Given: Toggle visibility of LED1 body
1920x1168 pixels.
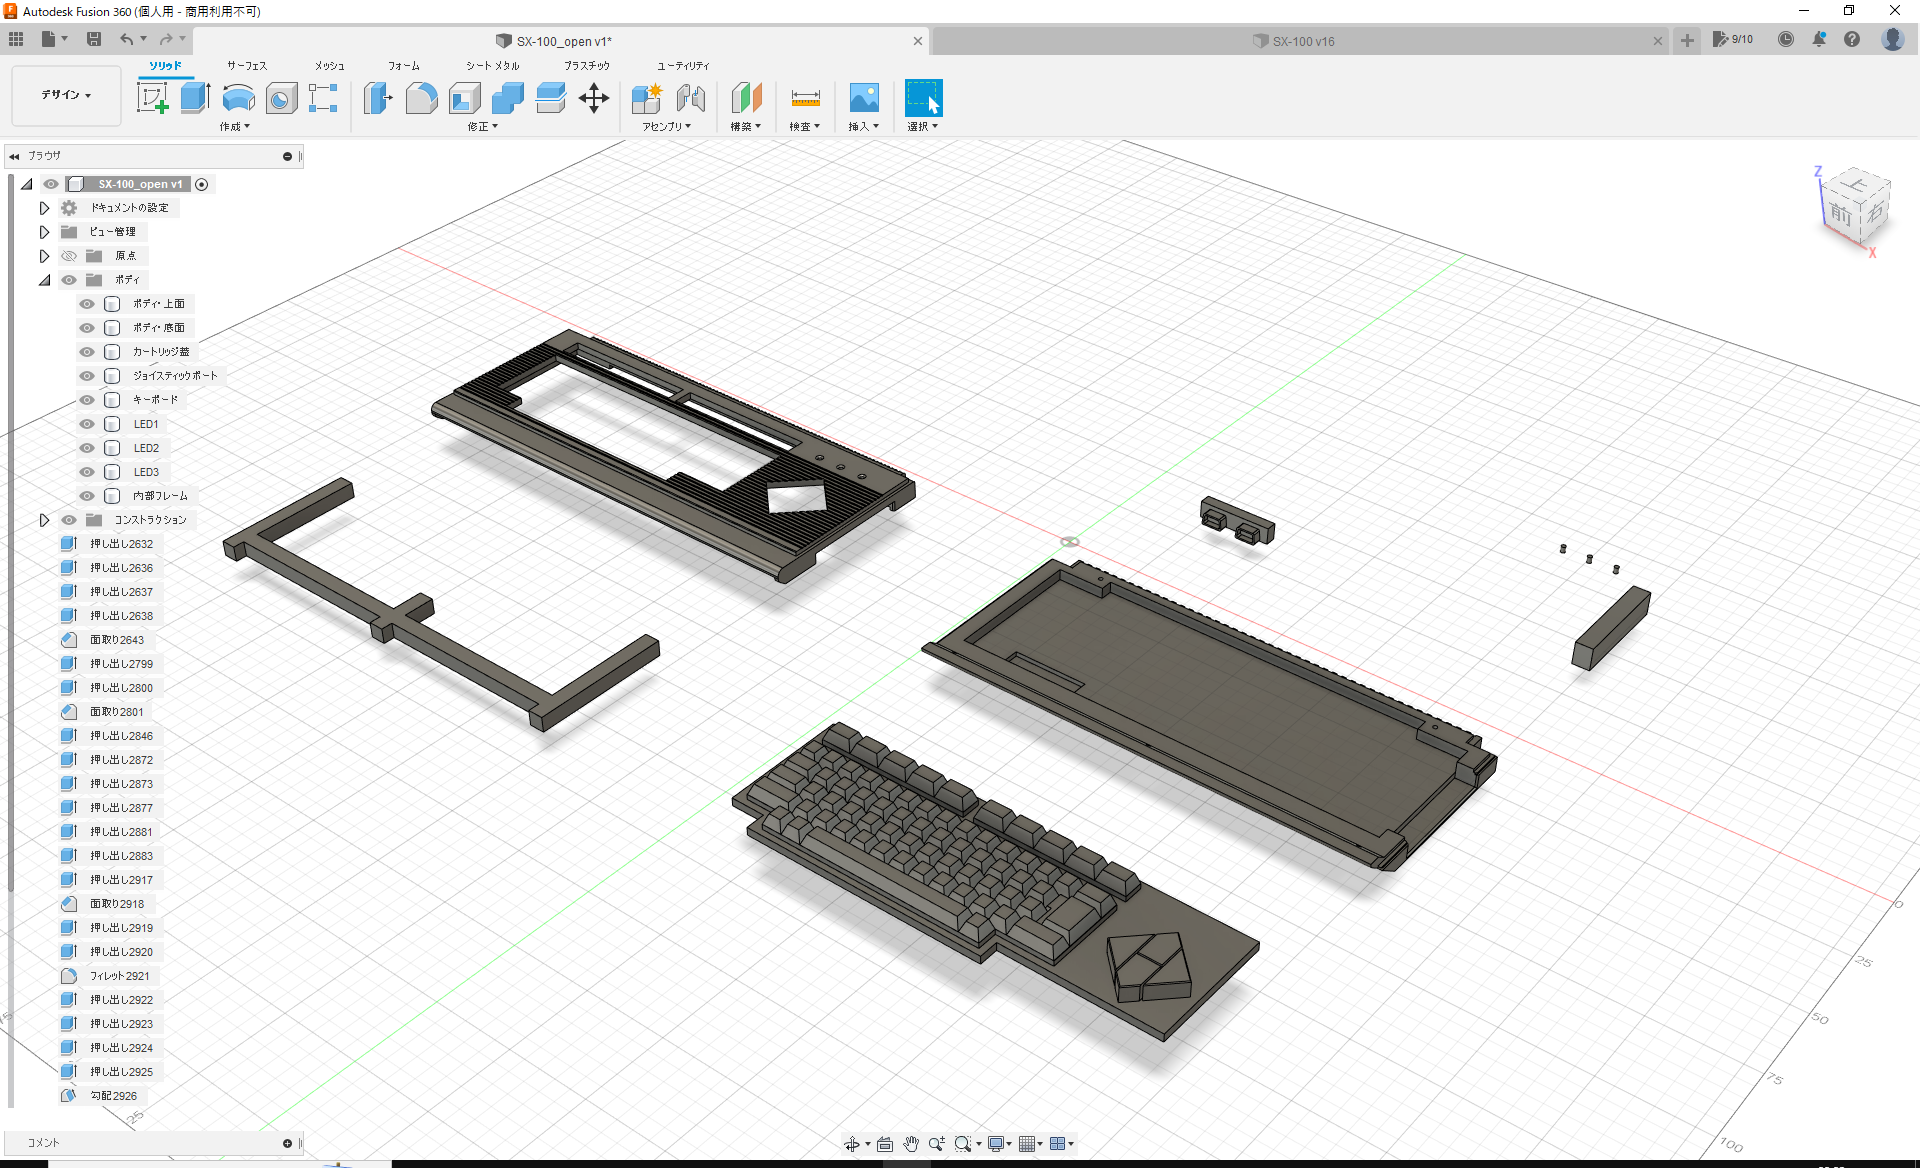Looking at the screenshot, I should pos(87,423).
